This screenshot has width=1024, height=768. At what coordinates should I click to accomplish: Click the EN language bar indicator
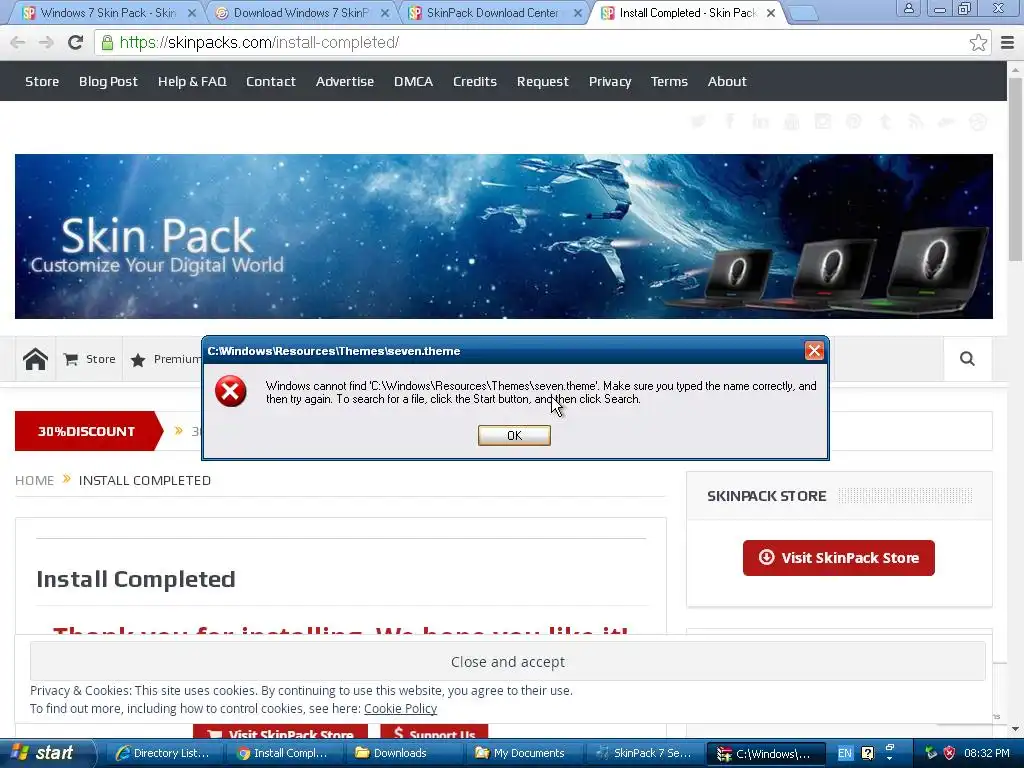[845, 753]
